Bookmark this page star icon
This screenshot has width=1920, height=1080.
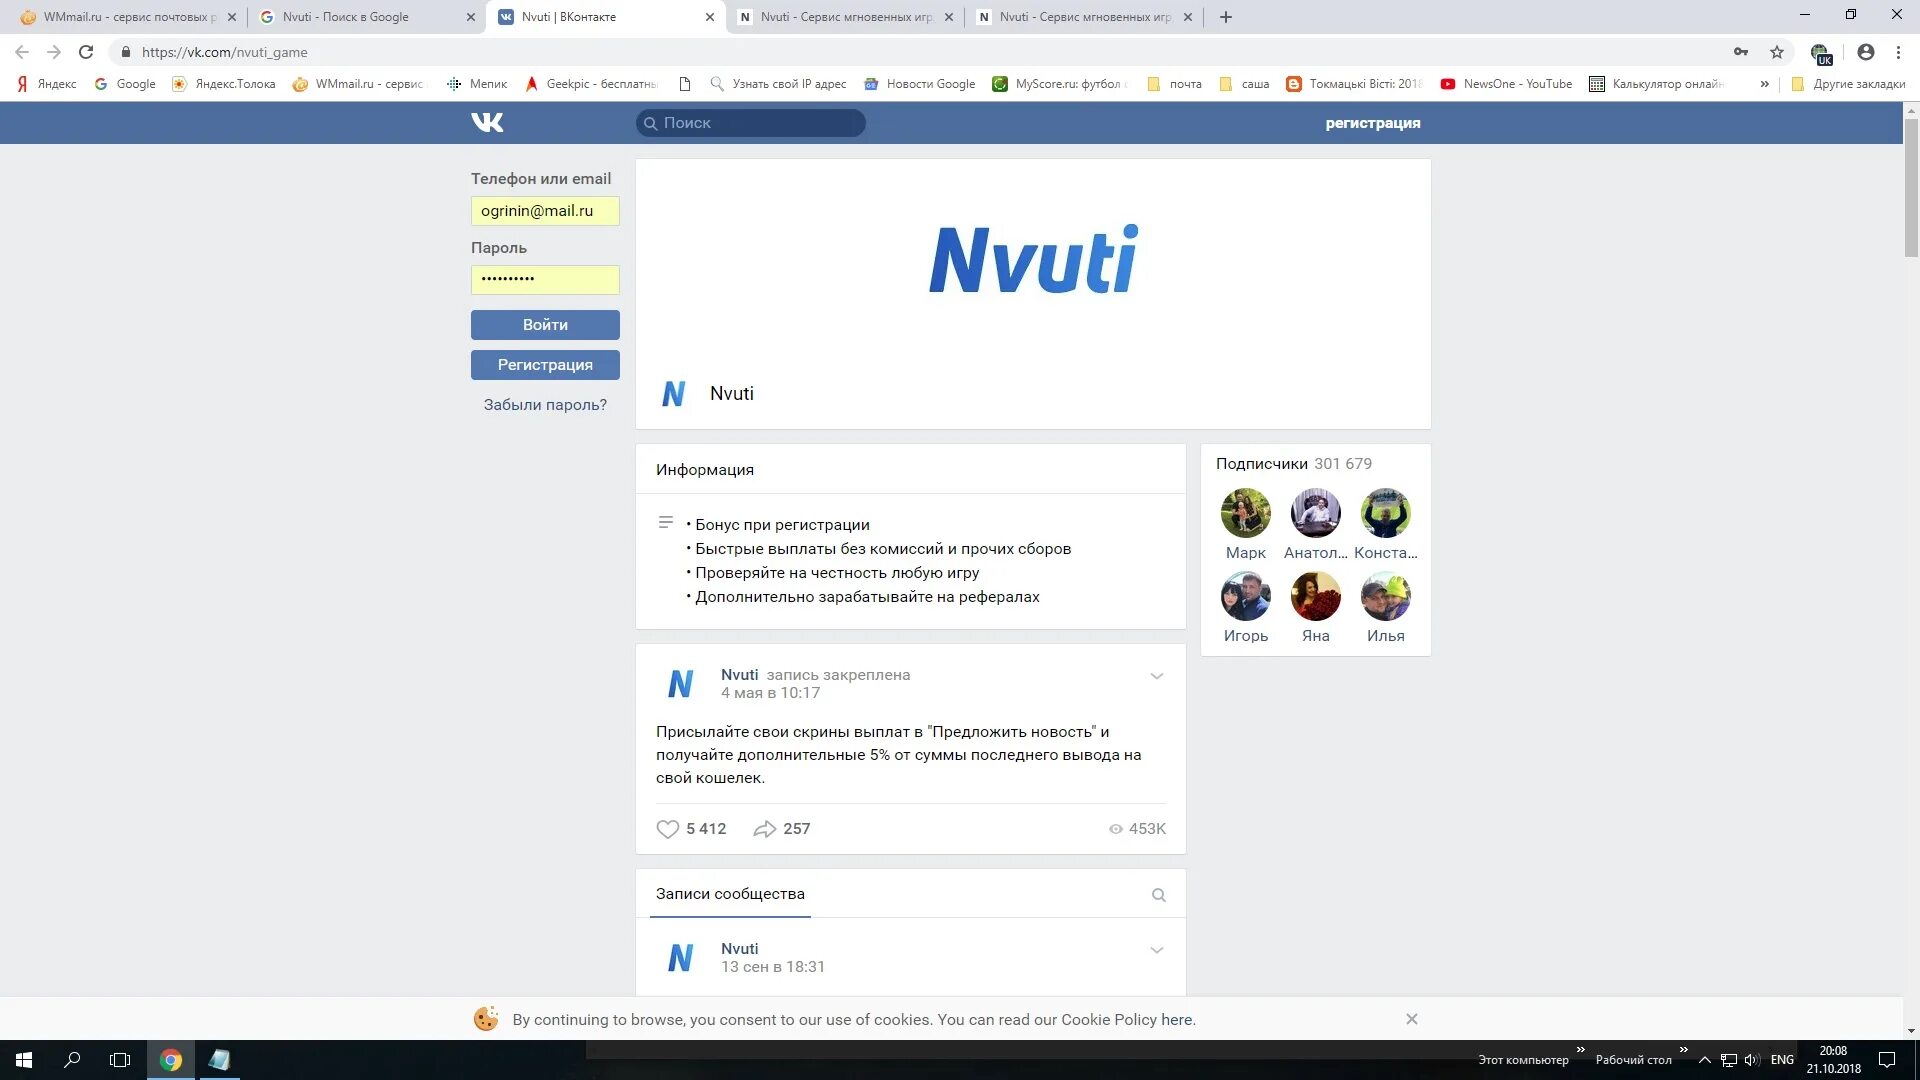tap(1777, 52)
